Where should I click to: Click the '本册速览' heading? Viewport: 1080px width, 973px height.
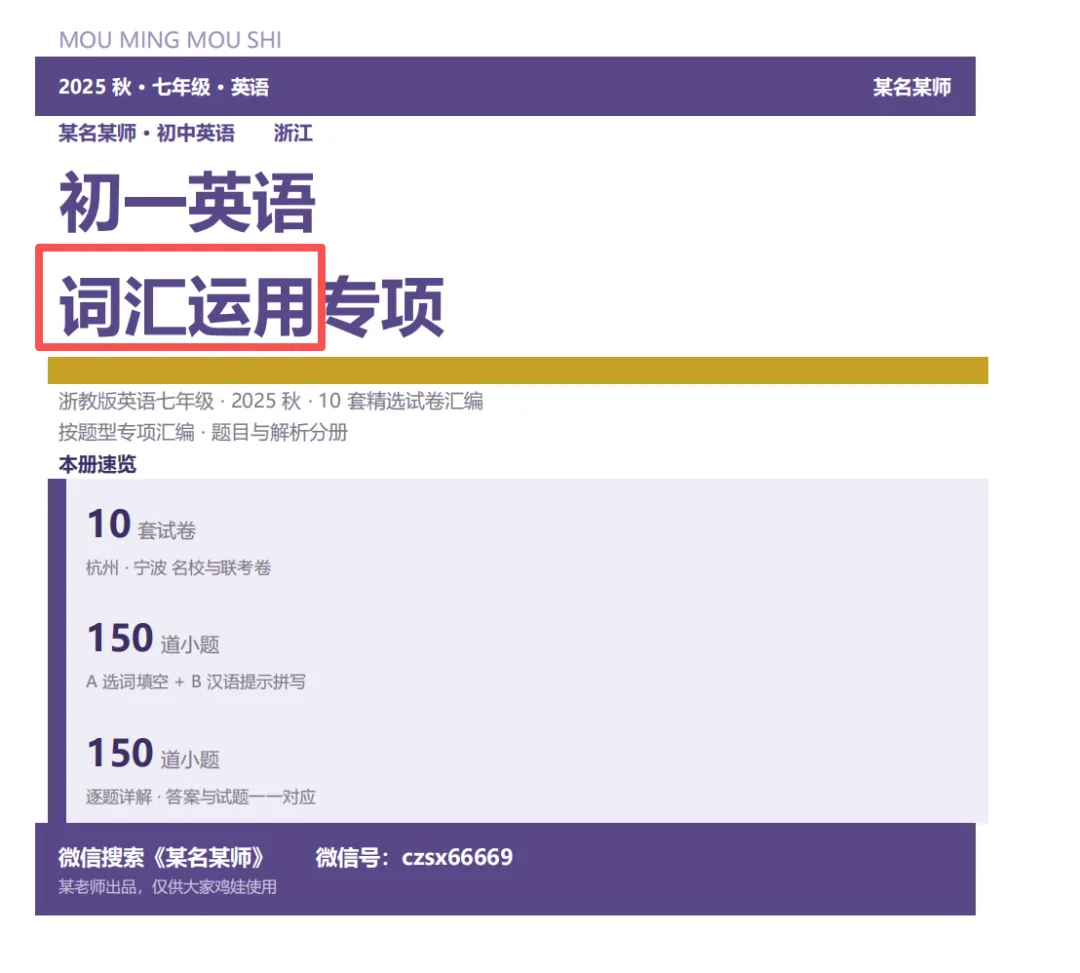point(97,465)
